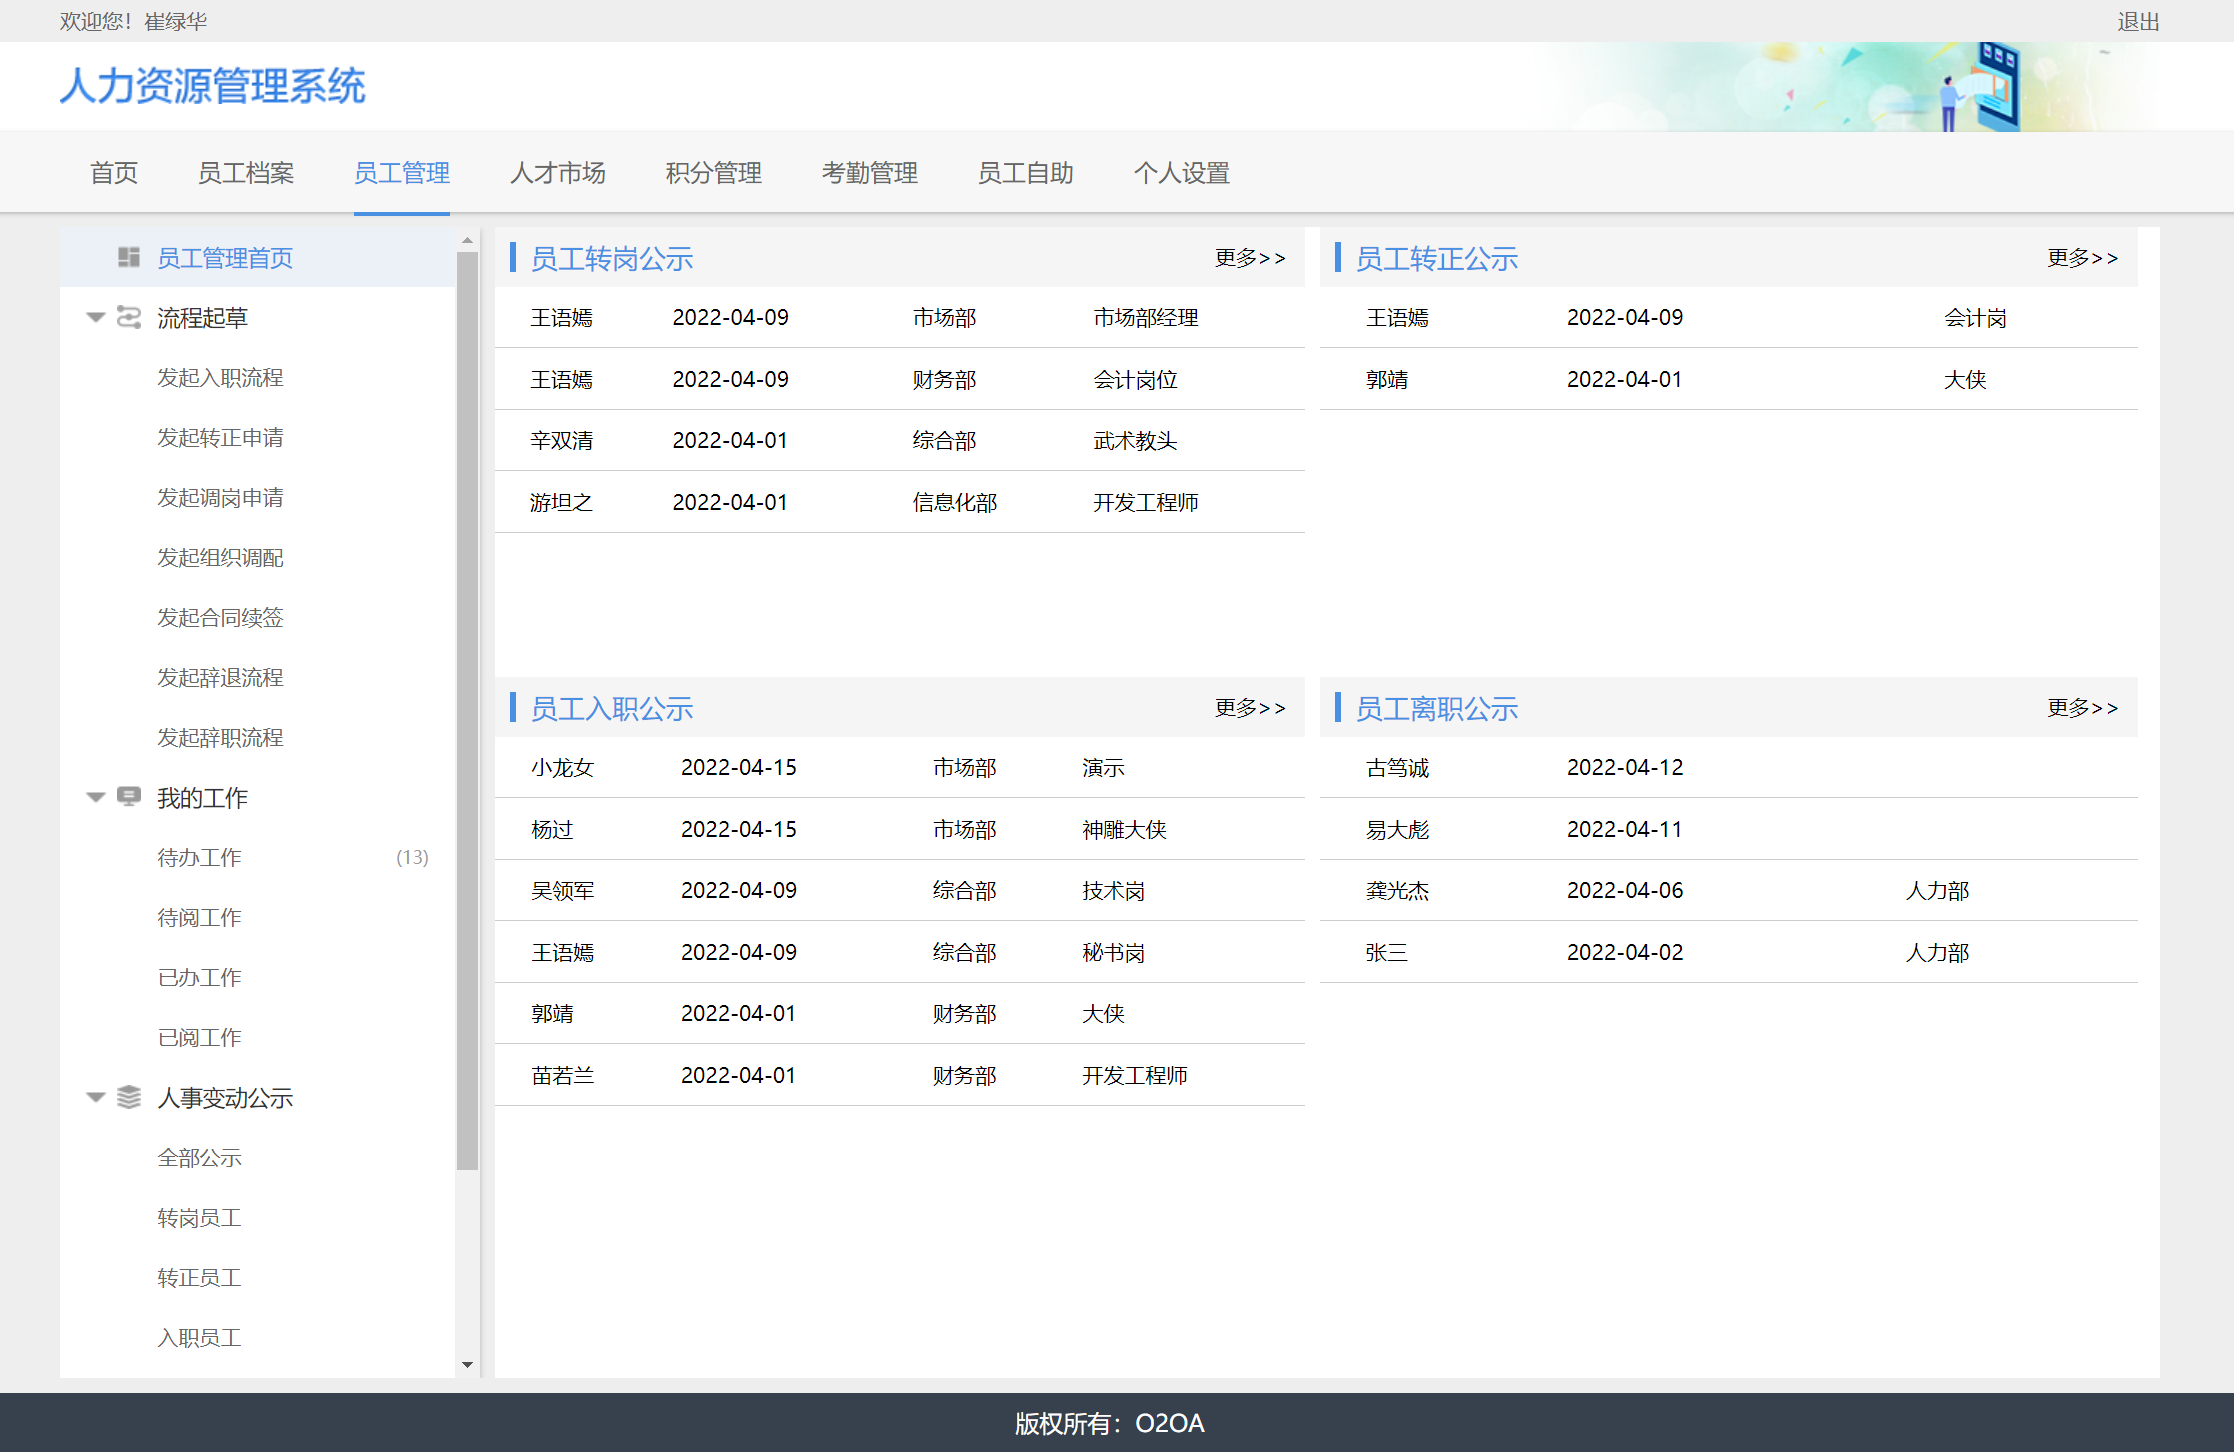Open 更多>> in 员工转岗公示 panel
2234x1452 pixels.
1249,258
